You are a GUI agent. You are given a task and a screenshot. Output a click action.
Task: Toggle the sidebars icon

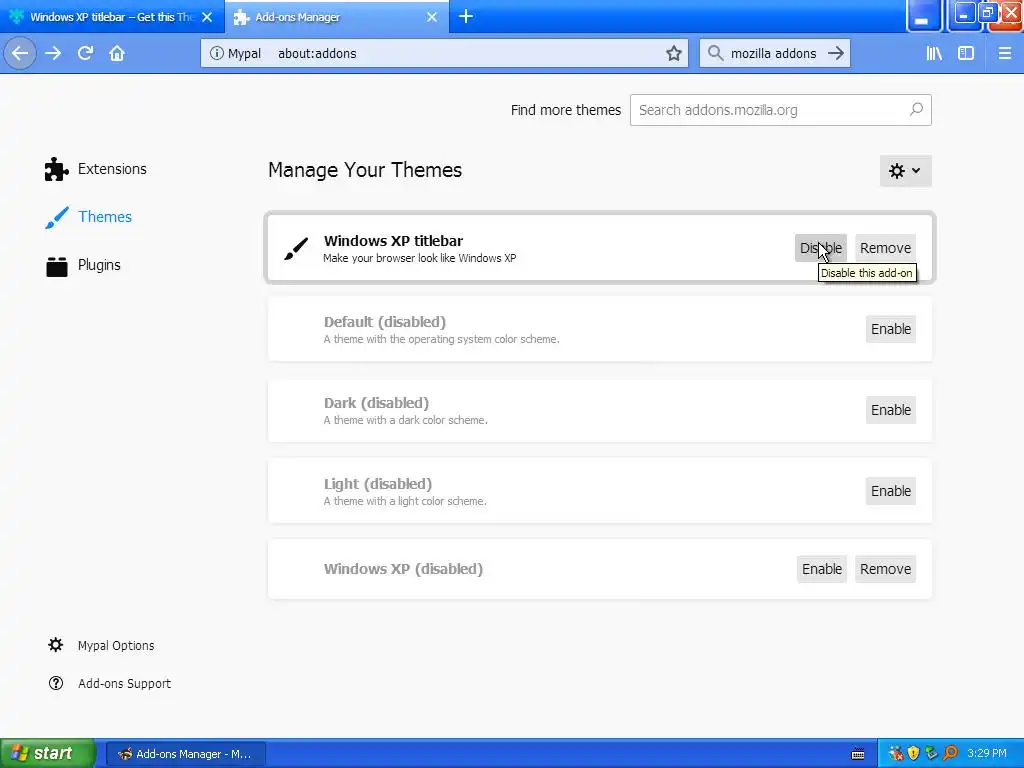click(966, 53)
